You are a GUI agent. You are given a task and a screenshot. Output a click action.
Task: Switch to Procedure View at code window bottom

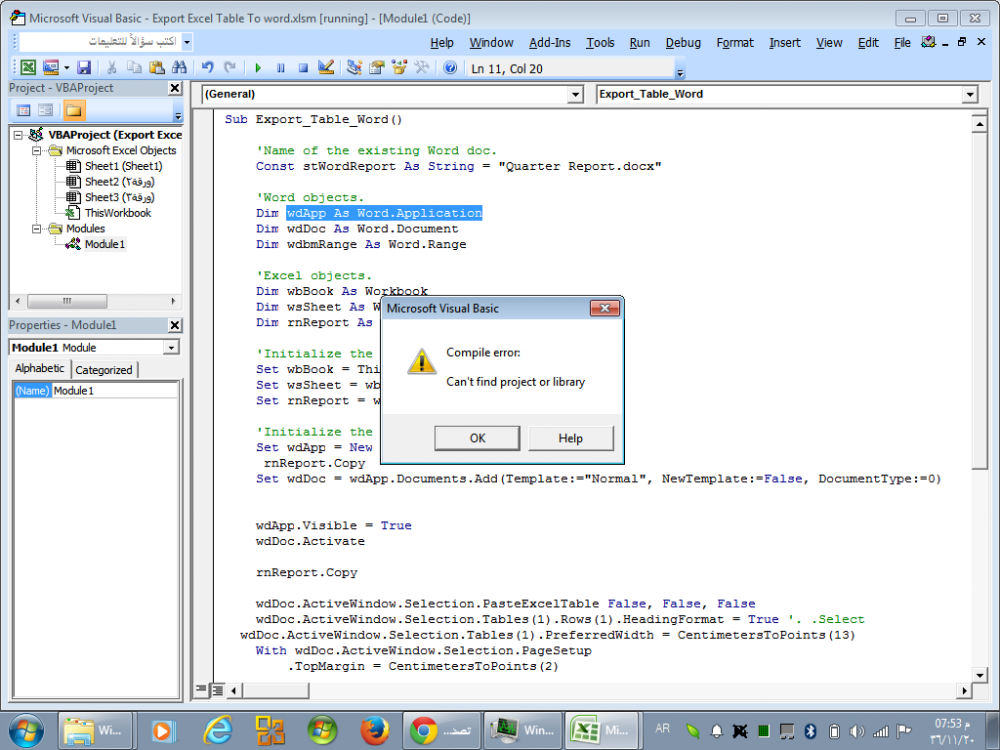[x=202, y=689]
